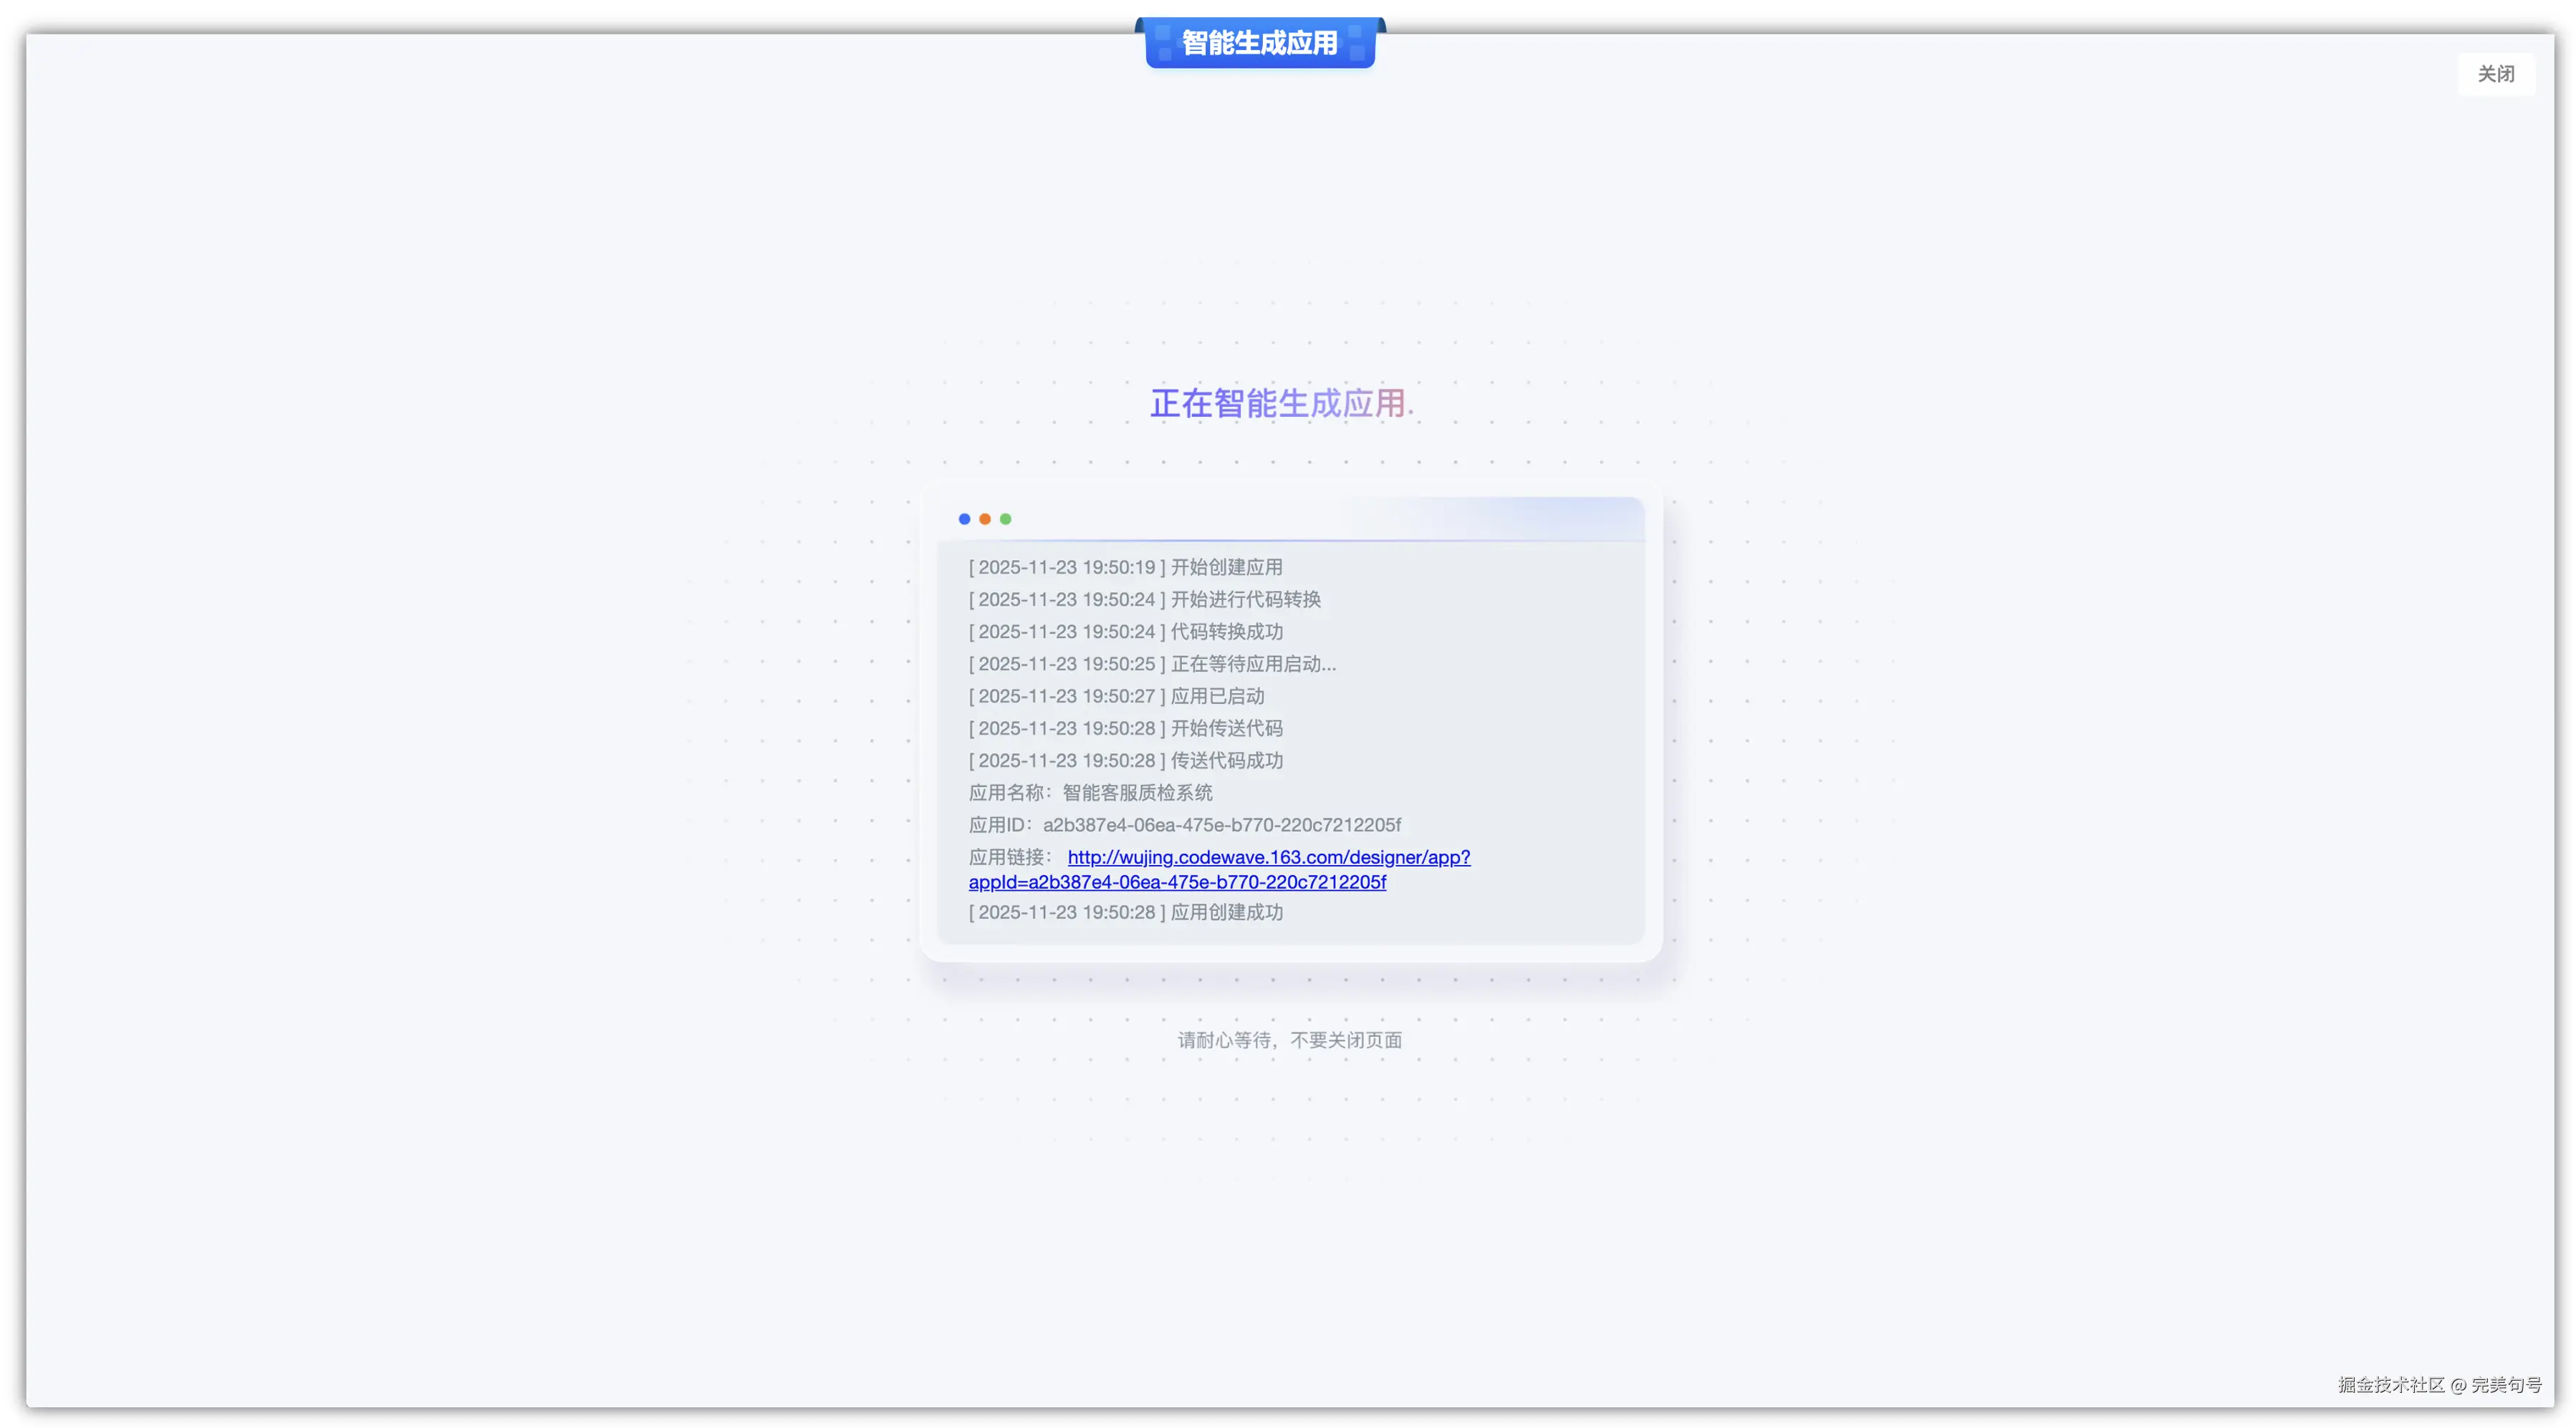Click the 关闭 button
The width and height of the screenshot is (2576, 1428).
coord(2495,74)
